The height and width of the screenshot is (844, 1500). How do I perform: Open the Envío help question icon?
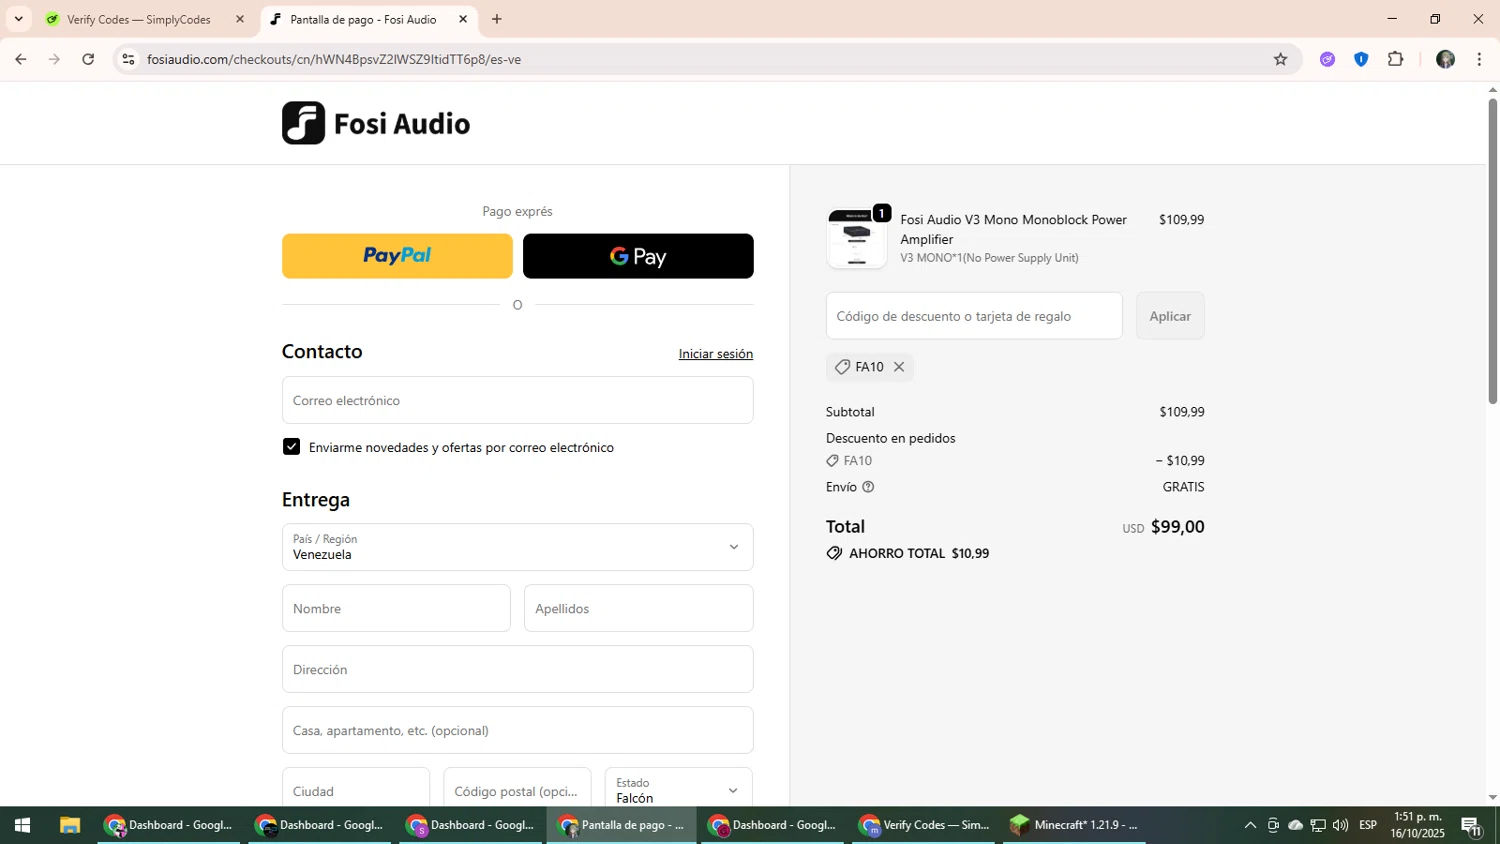click(868, 487)
